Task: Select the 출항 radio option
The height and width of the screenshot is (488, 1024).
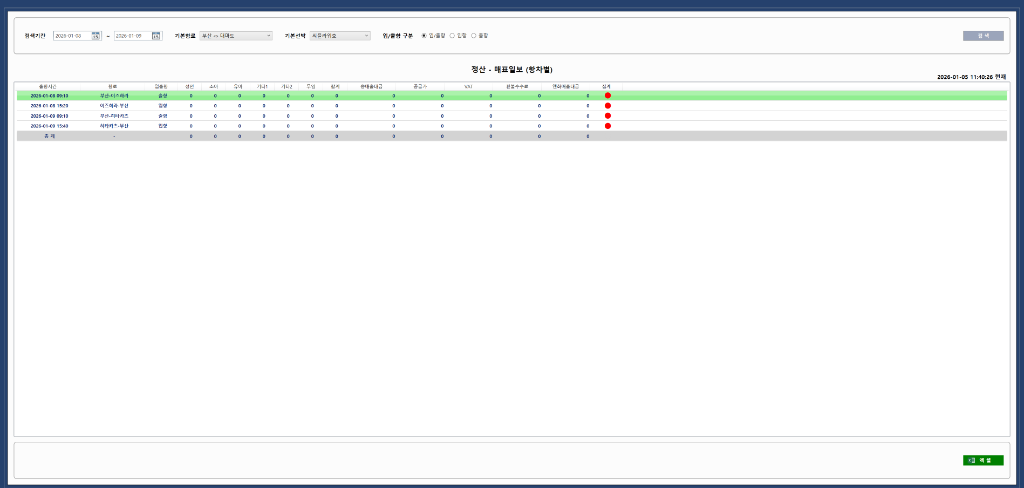Action: coord(474,35)
